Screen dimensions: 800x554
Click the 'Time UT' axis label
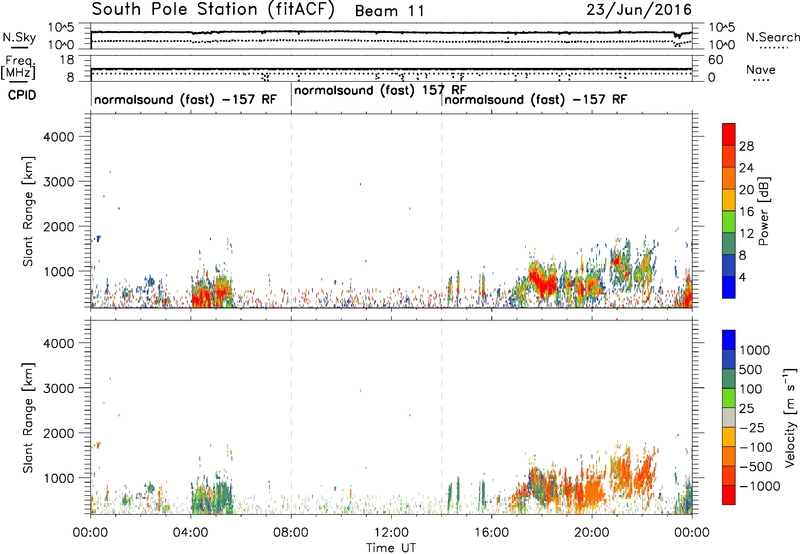coord(391,548)
